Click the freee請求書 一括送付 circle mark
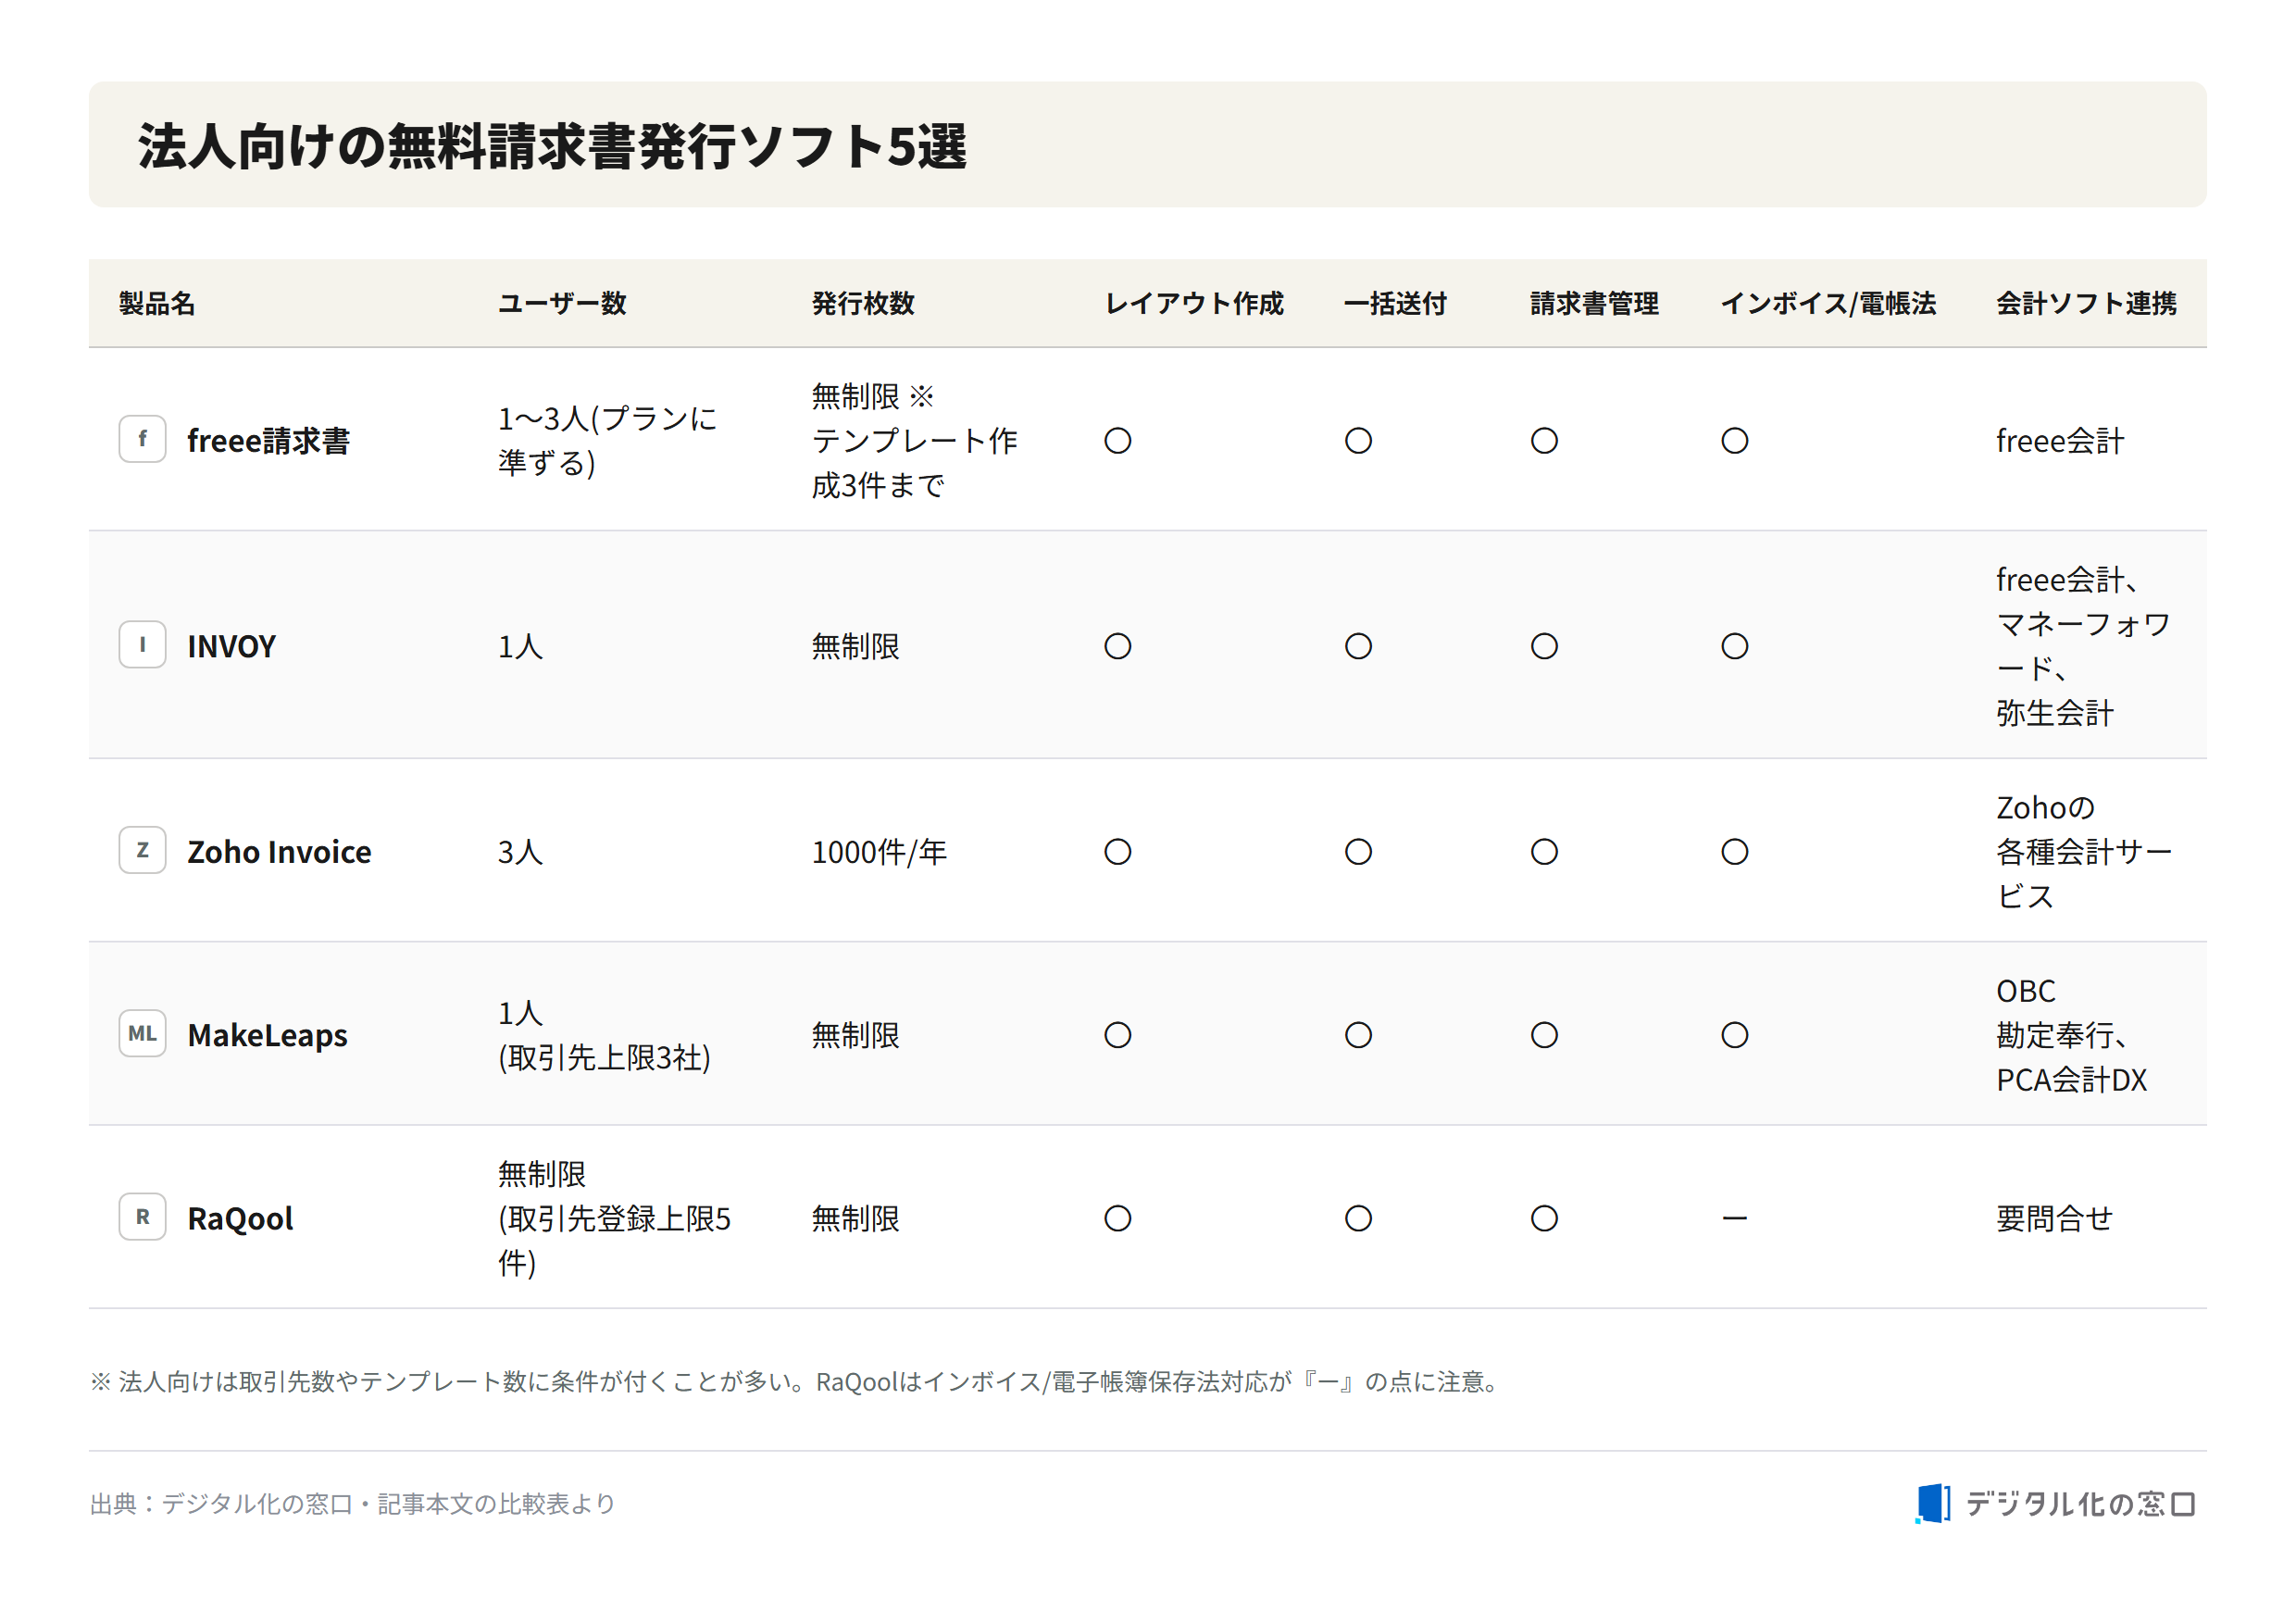Screen dimensions: 2296x1611 pos(1358,441)
